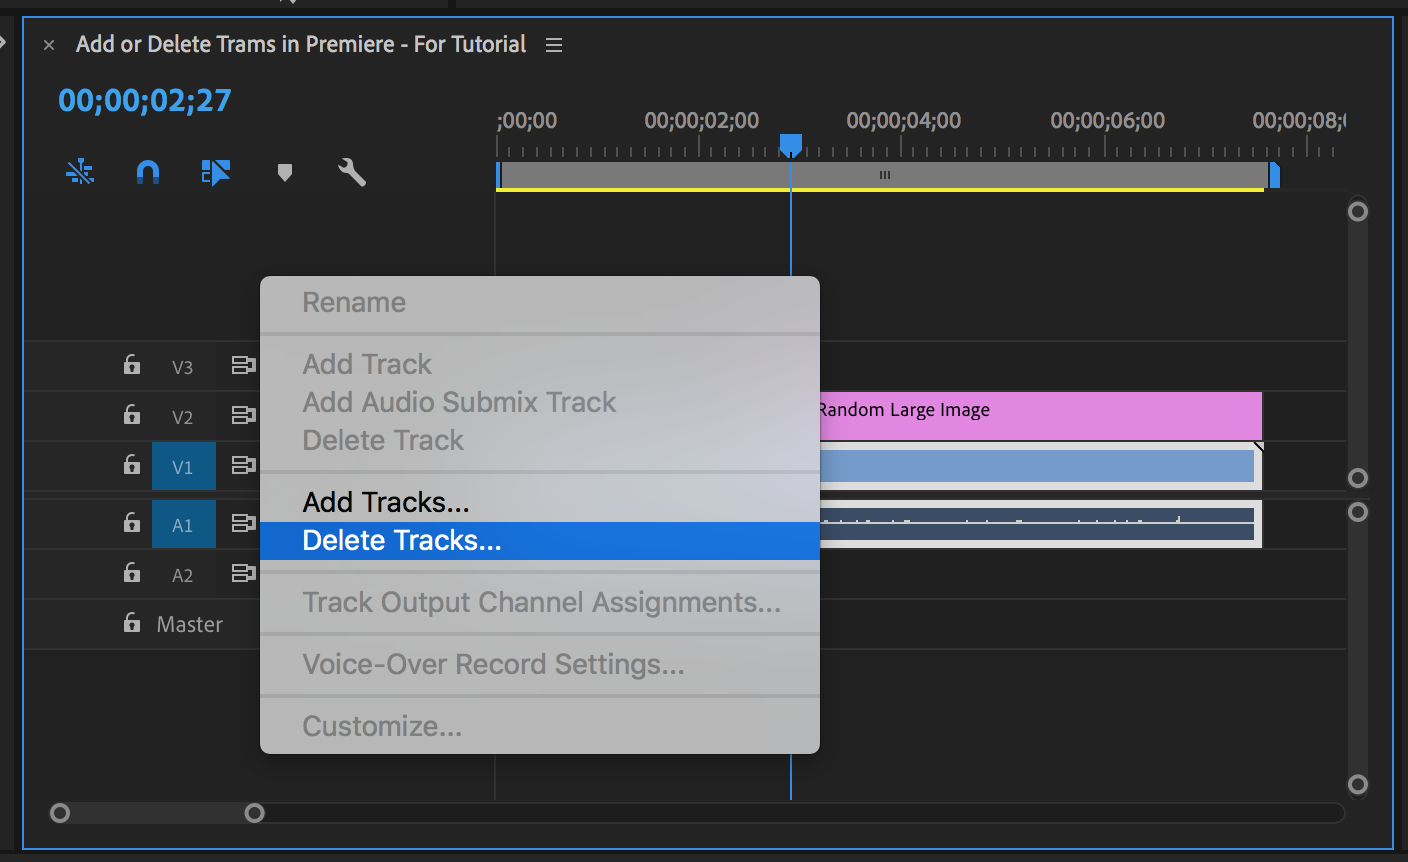
Task: Toggle sync lock on V2 track
Action: (244, 415)
